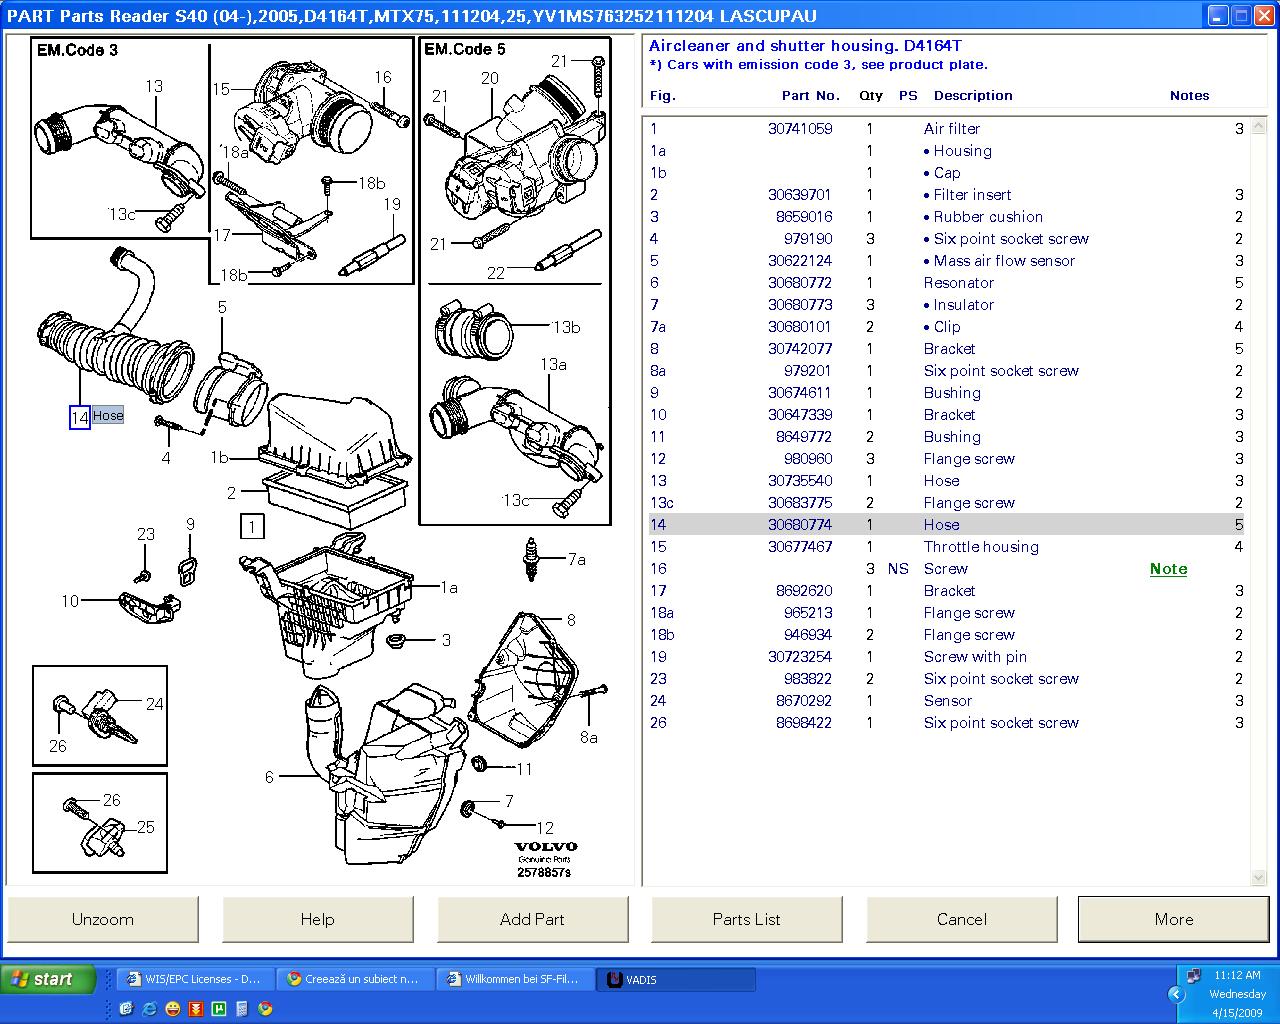Image resolution: width=1280 pixels, height=1024 pixels.
Task: Select the Air filter row 30741059
Action: pos(946,129)
